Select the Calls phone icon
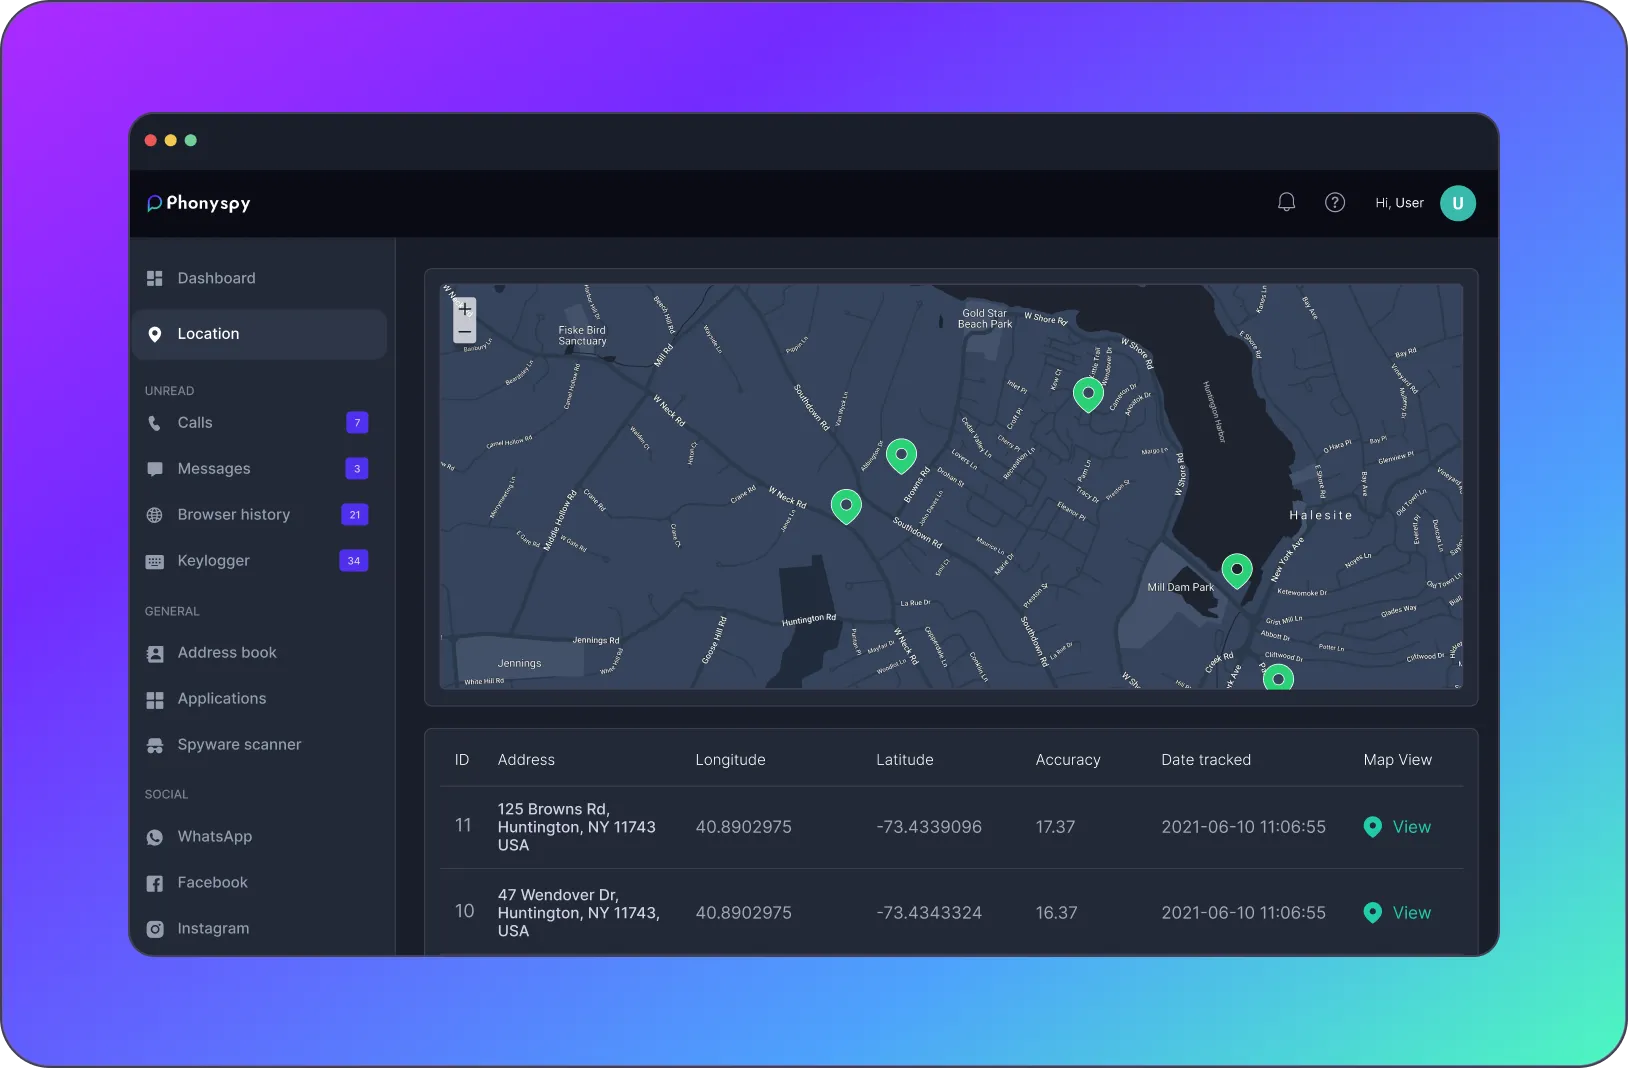 (155, 423)
